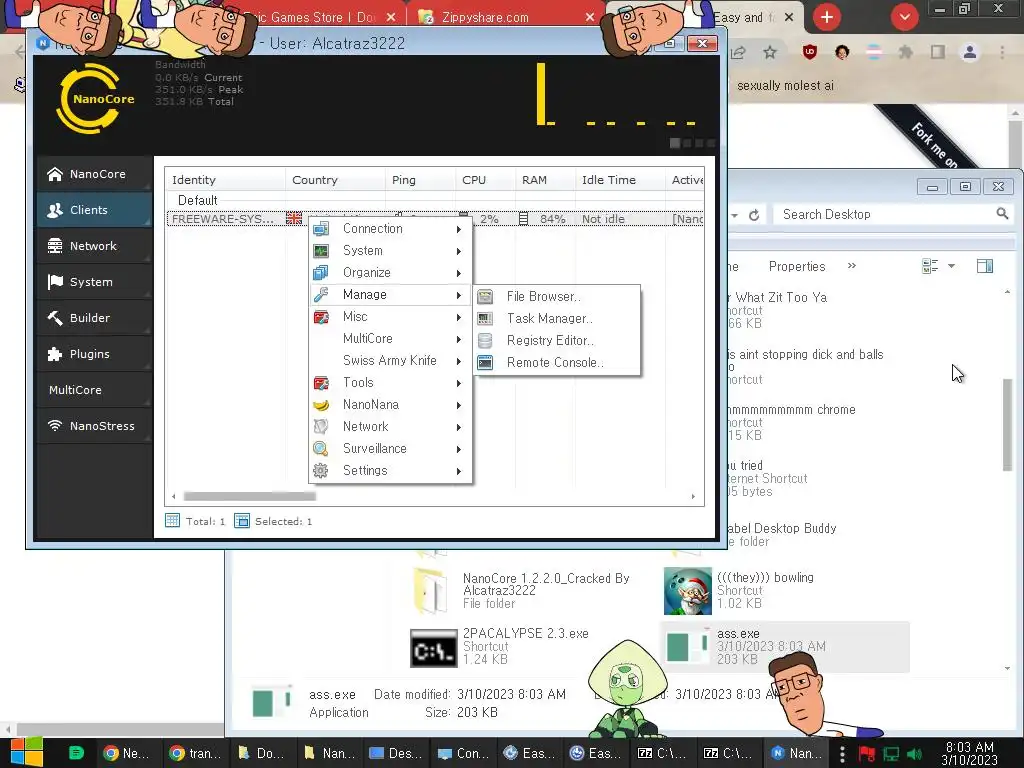The width and height of the screenshot is (1024, 768).
Task: Expand the Surveillance submenu arrow
Action: coord(459,449)
